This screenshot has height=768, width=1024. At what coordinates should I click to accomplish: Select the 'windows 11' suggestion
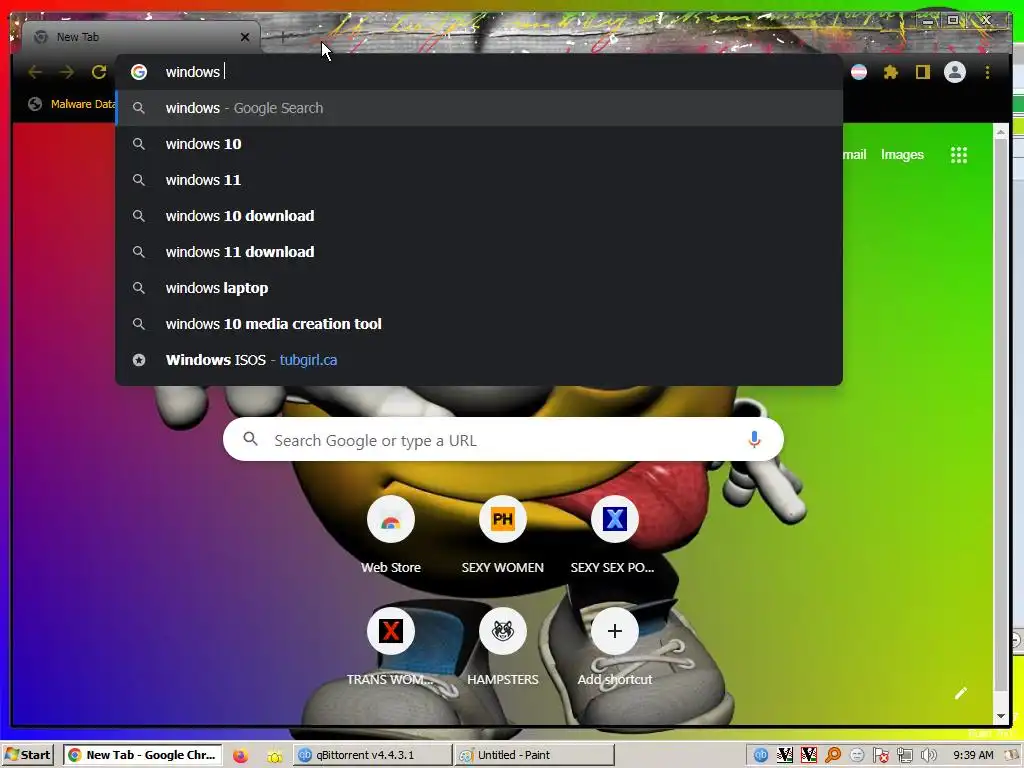[479, 180]
